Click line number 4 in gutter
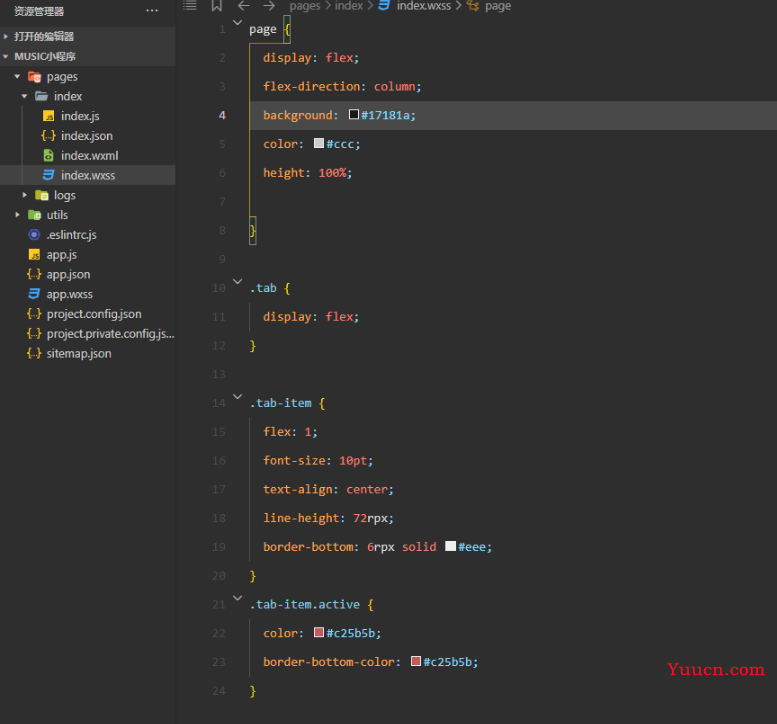777x724 pixels. (x=222, y=115)
